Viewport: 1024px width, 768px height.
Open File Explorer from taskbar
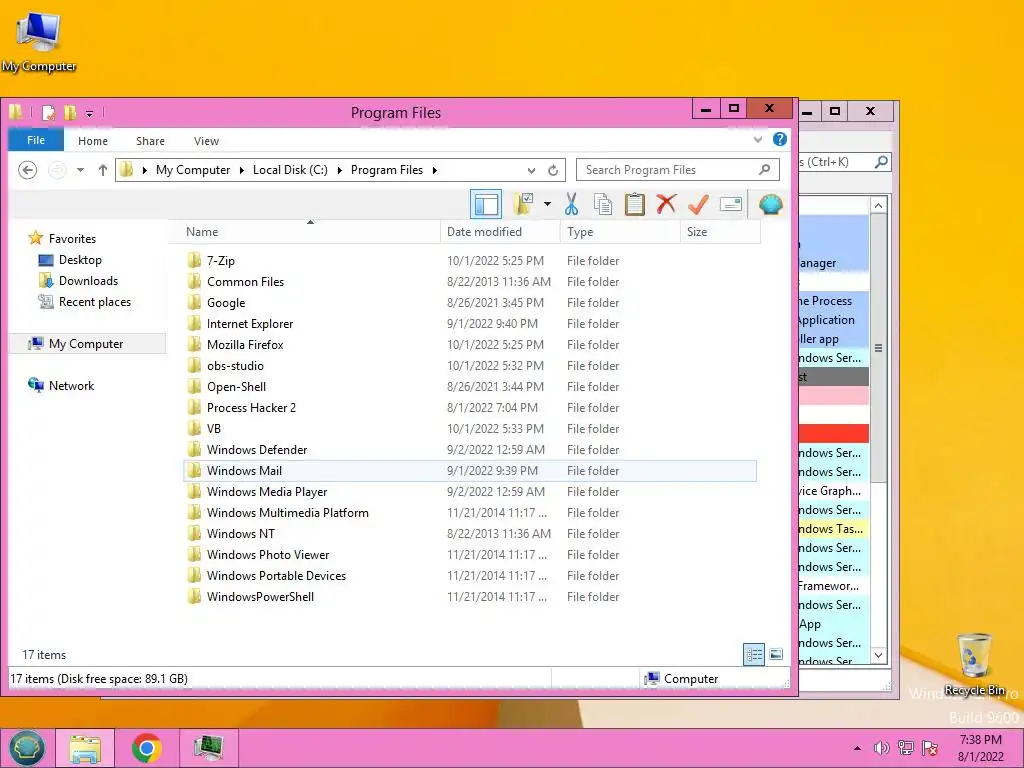(85, 748)
